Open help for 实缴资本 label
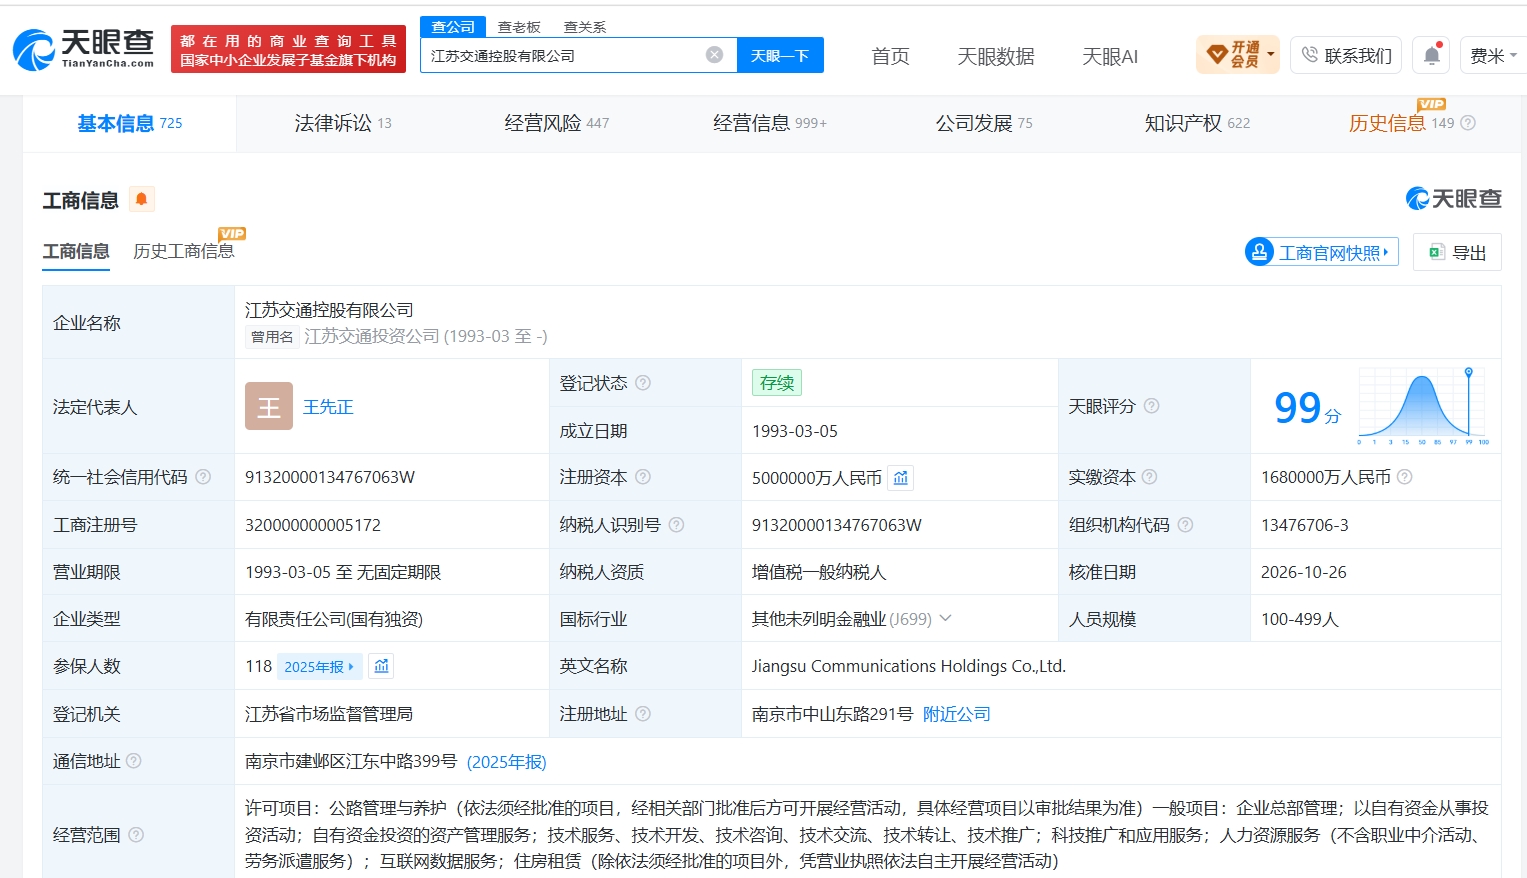The width and height of the screenshot is (1527, 878). (x=1149, y=477)
